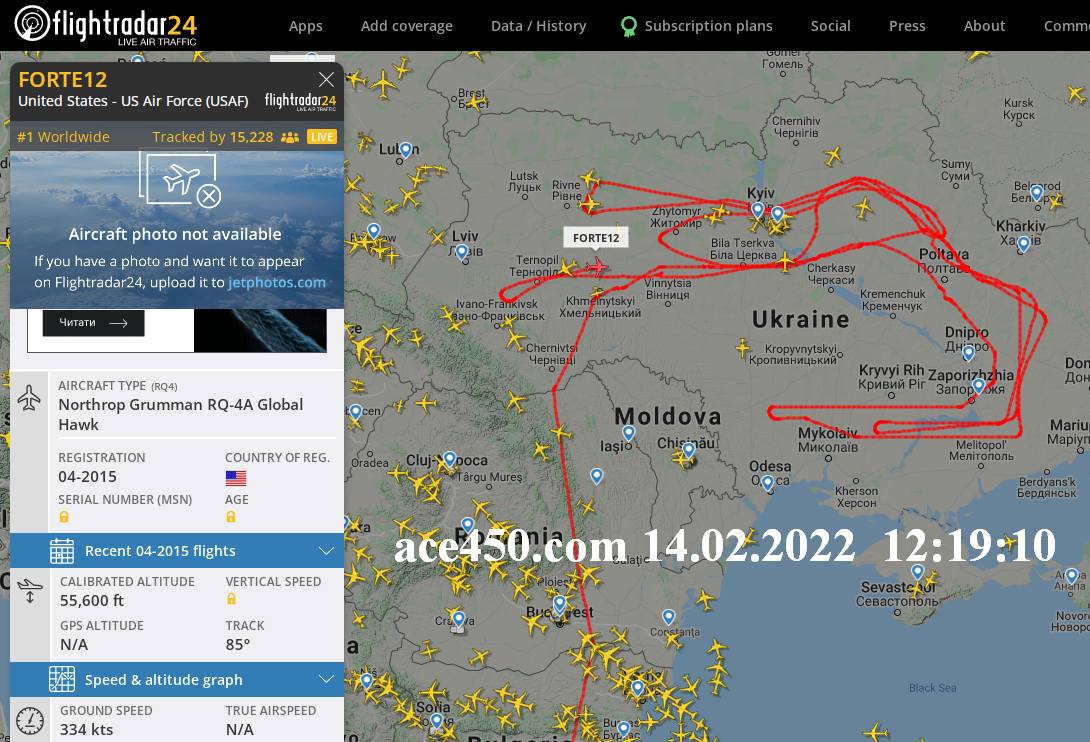
Task: Click the Читати button
Action: click(94, 323)
